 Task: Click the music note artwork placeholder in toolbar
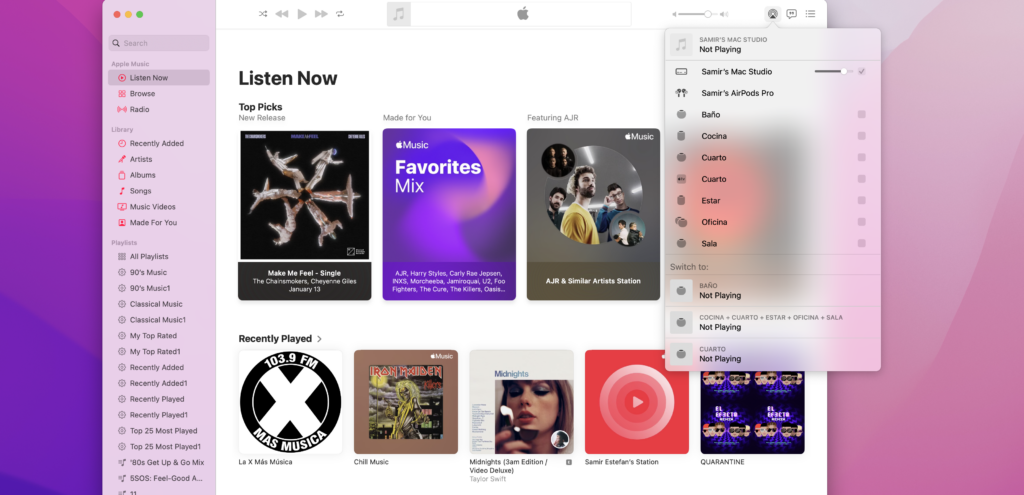click(x=398, y=14)
